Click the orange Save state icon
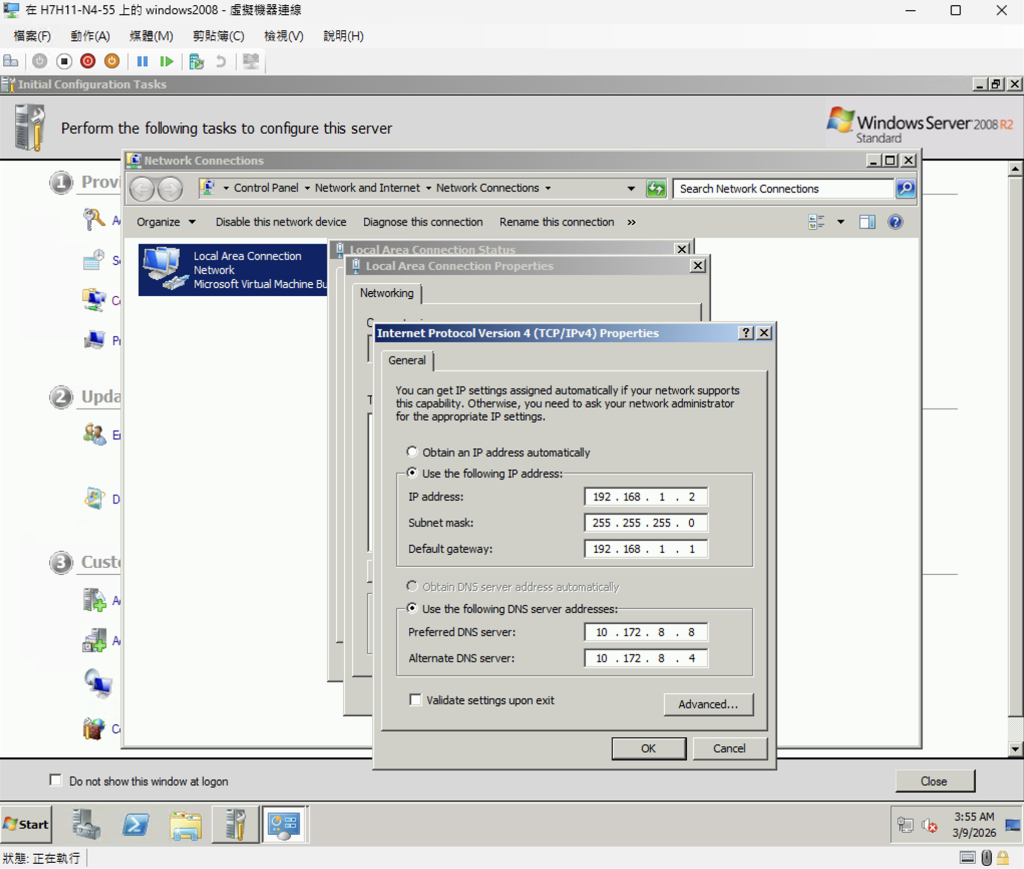 pyautogui.click(x=112, y=61)
